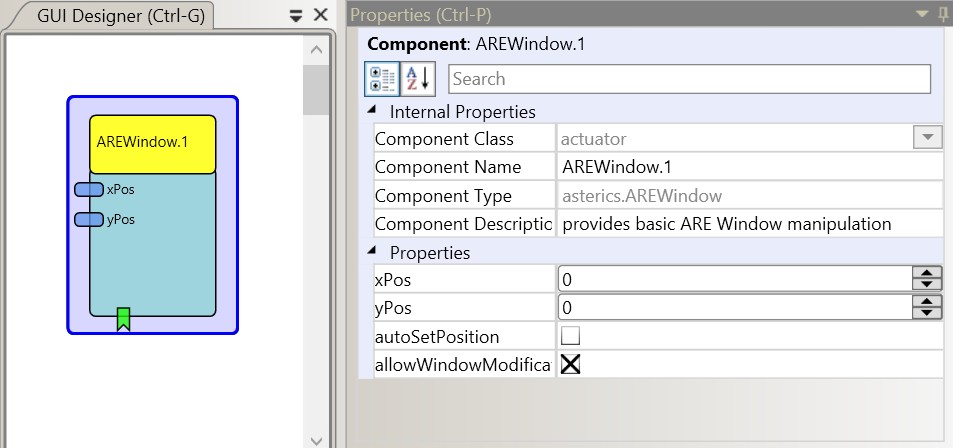
Task: Decrease the yPos value with down arrow
Action: pos(927,313)
